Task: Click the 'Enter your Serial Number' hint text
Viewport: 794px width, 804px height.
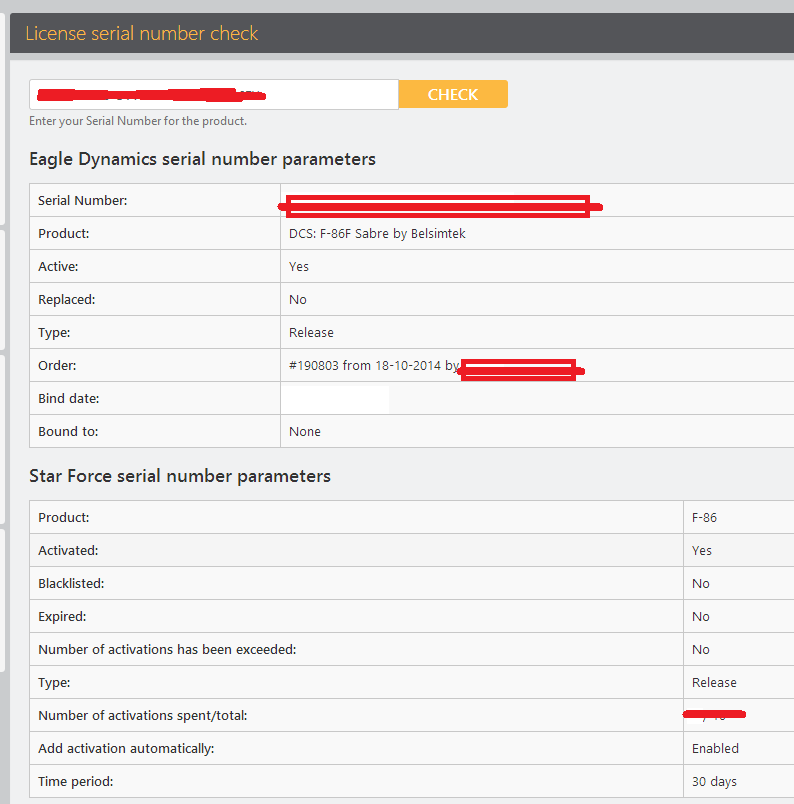Action: point(138,121)
